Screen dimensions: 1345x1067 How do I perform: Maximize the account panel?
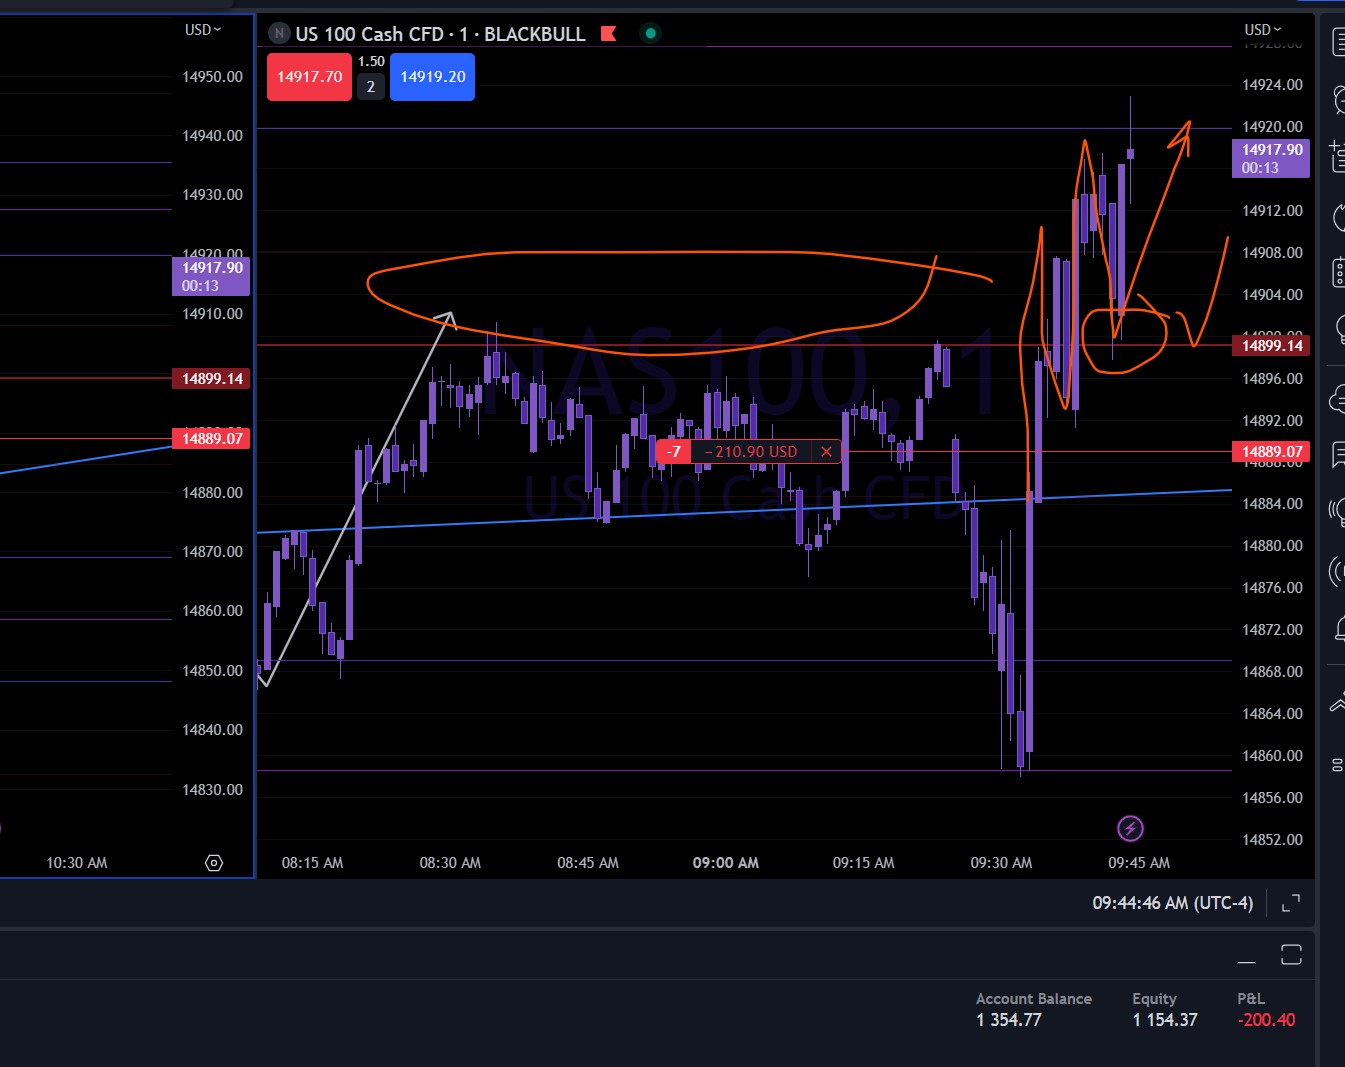(1291, 955)
